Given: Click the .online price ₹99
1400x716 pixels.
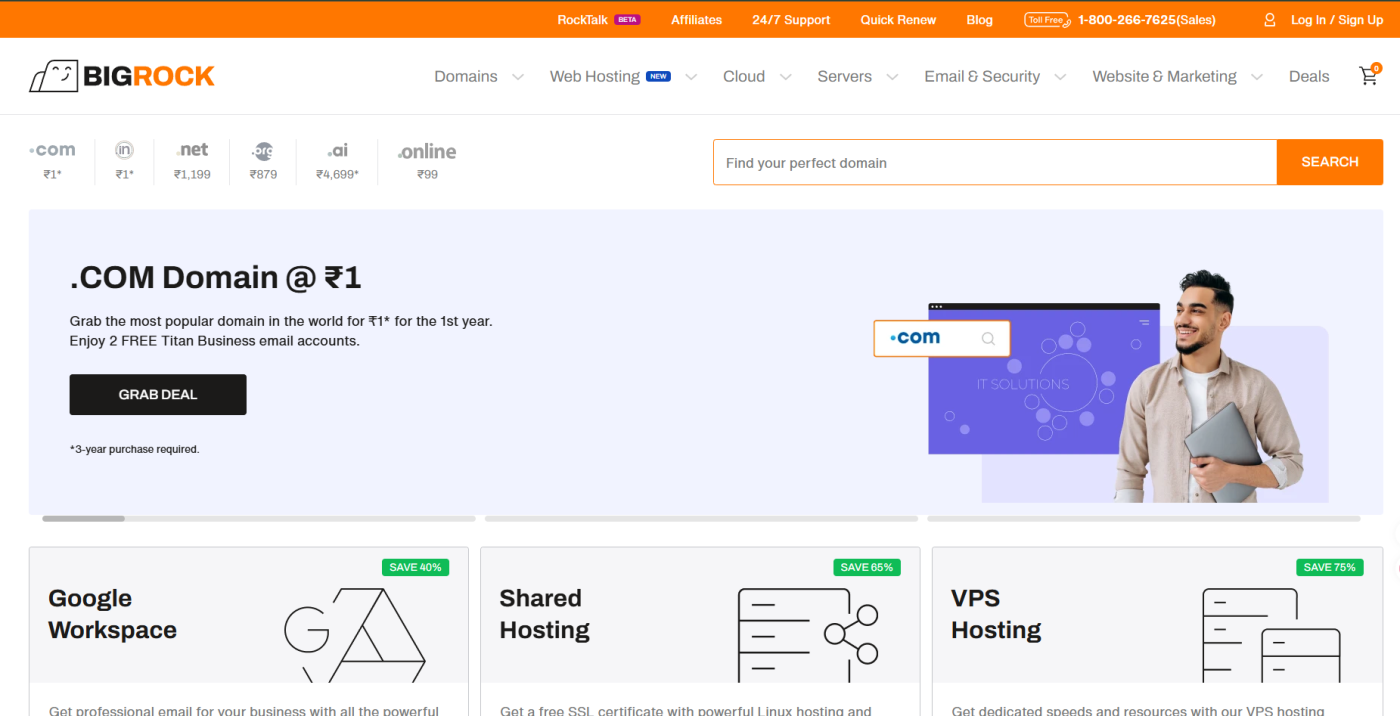Looking at the screenshot, I should (x=428, y=174).
